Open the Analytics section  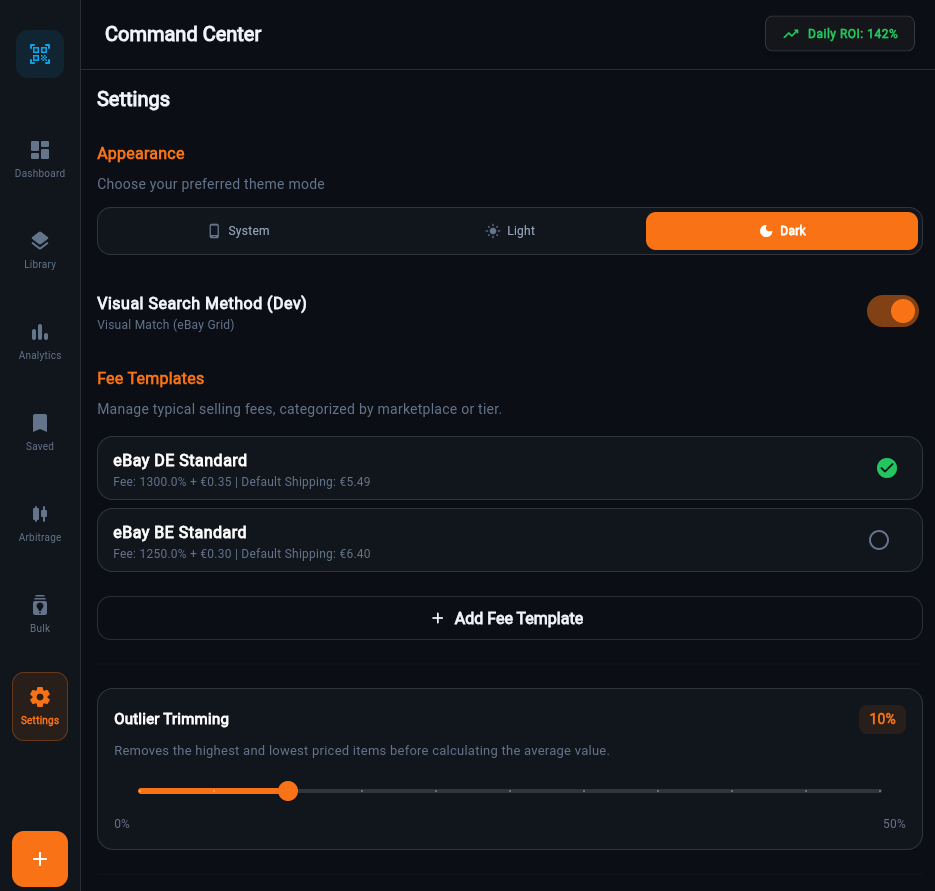pyautogui.click(x=40, y=340)
